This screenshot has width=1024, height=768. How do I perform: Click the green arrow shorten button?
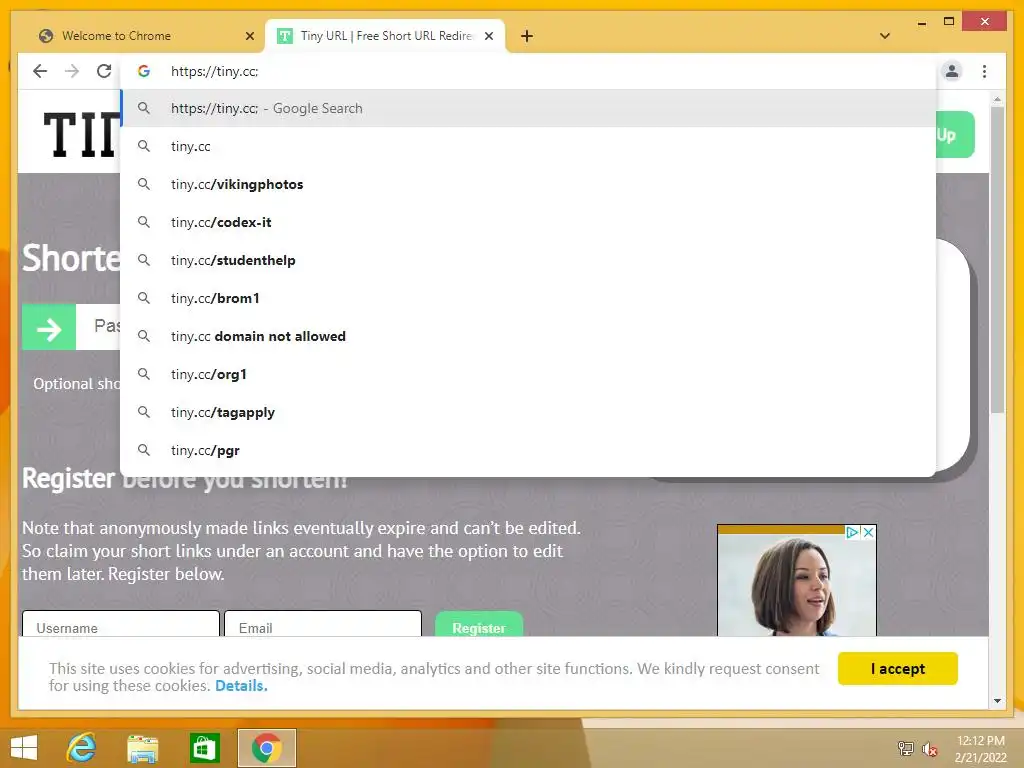[x=49, y=327]
